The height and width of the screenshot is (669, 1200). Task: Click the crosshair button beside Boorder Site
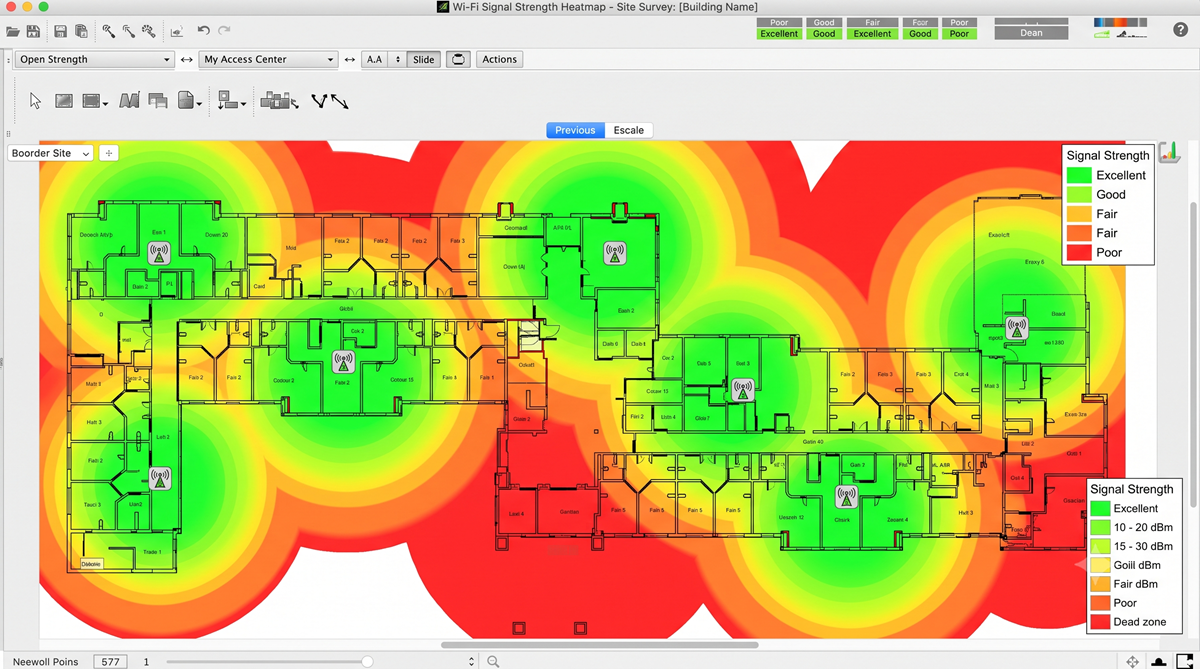109,153
